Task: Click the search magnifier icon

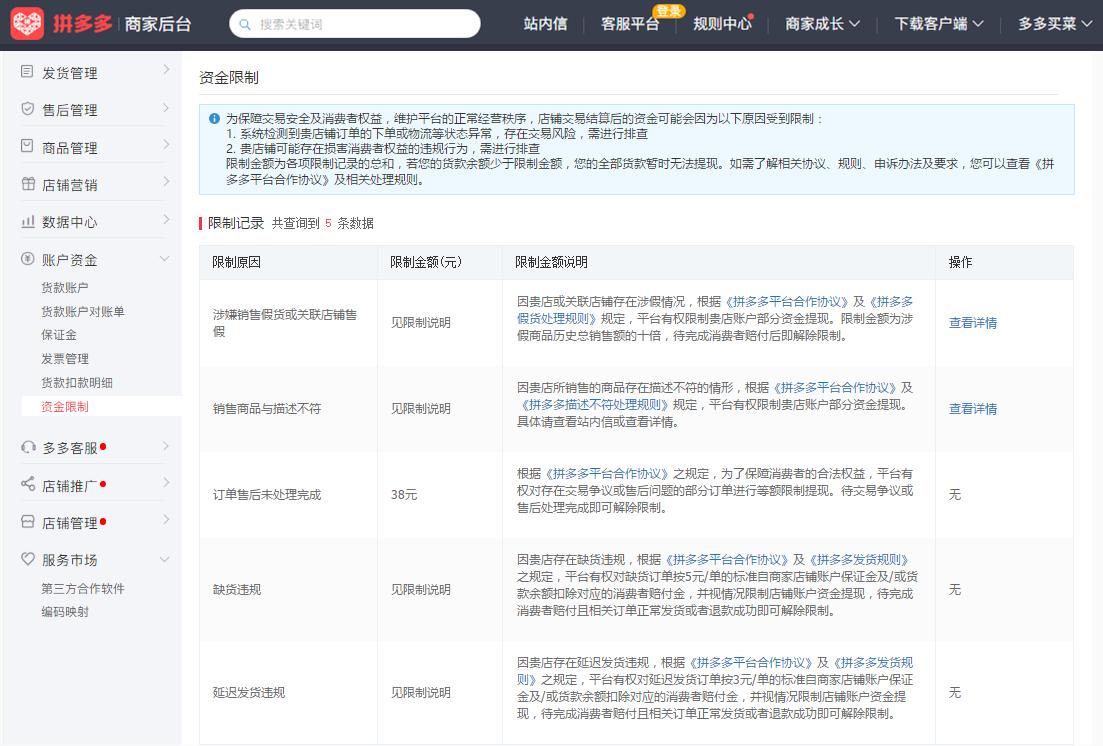Action: click(x=243, y=22)
